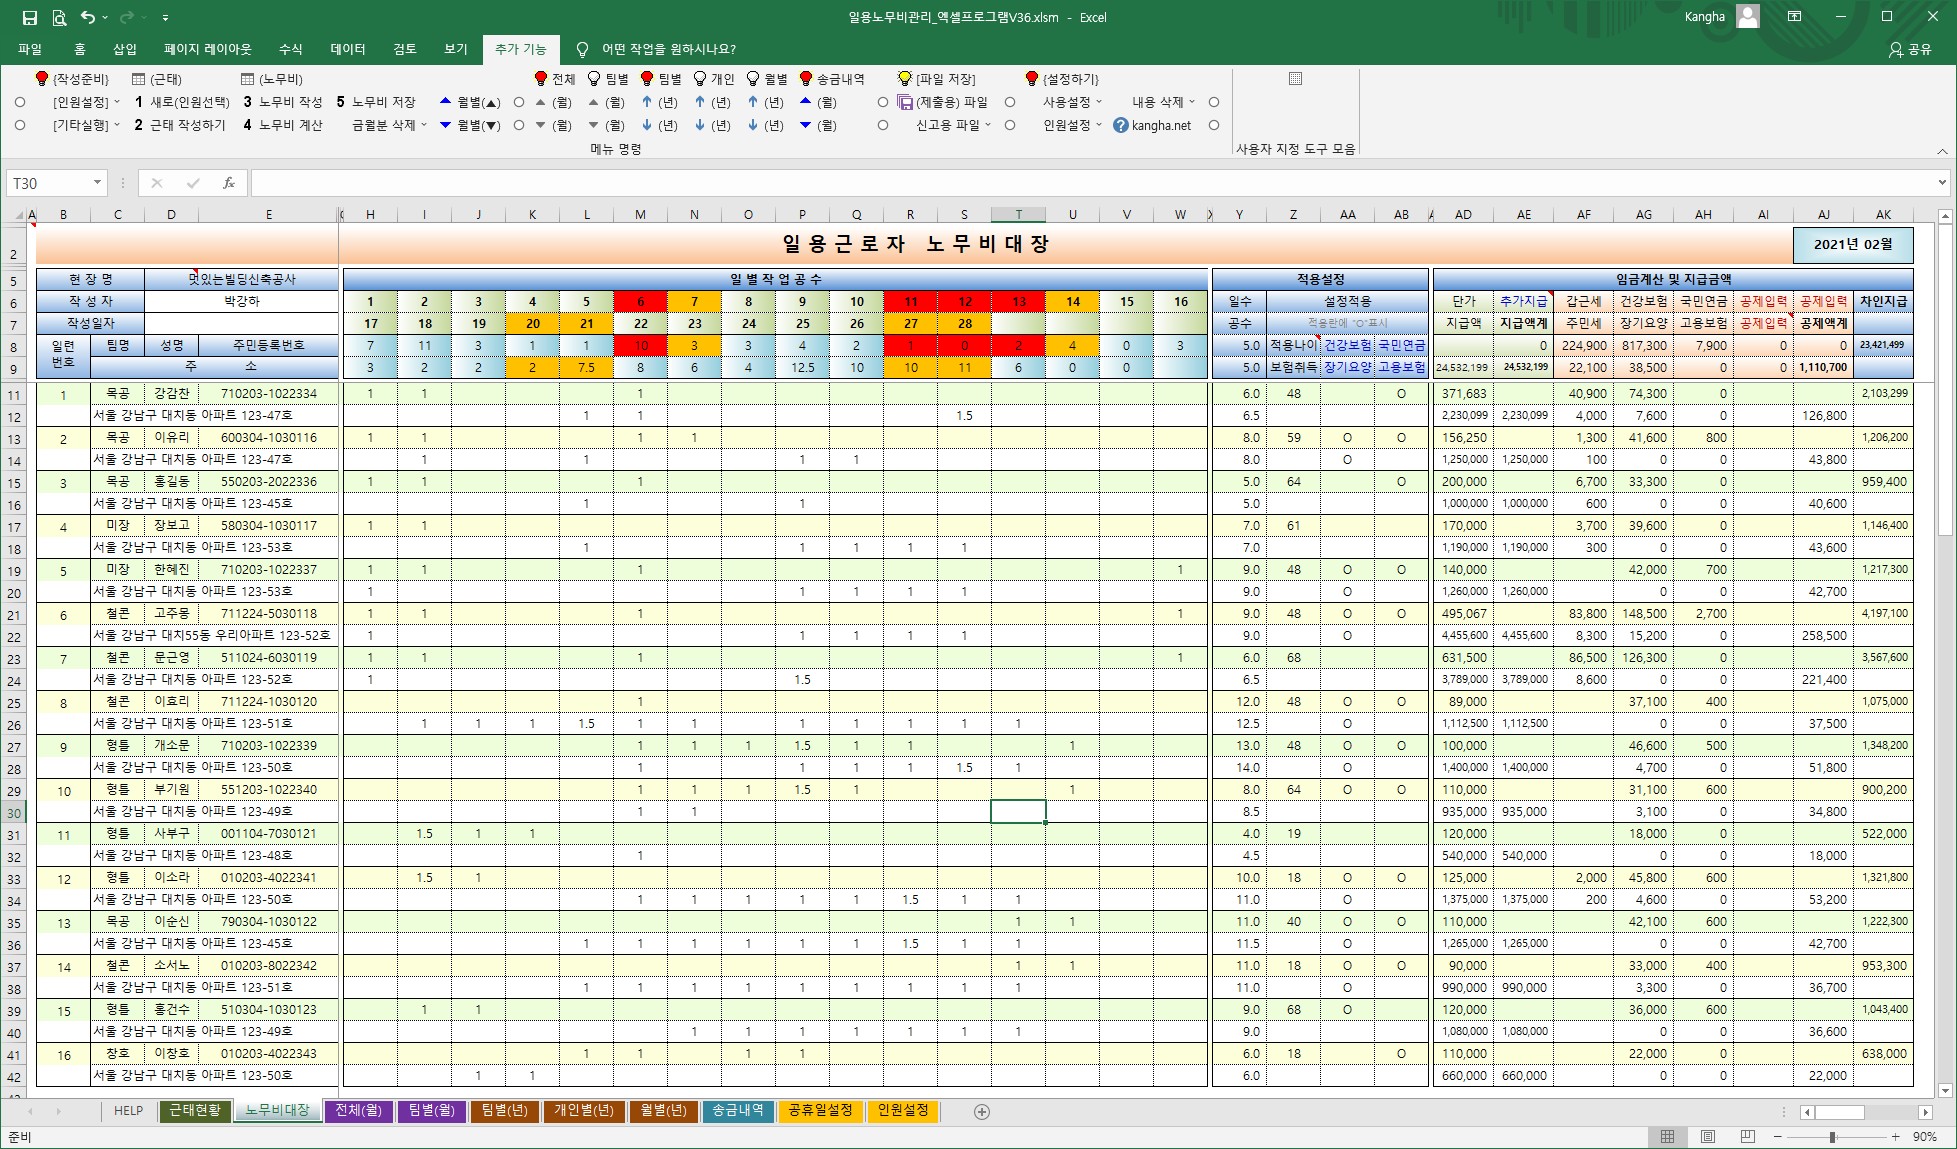Click the 월별(▲) blue up-triangle icon

click(x=446, y=102)
